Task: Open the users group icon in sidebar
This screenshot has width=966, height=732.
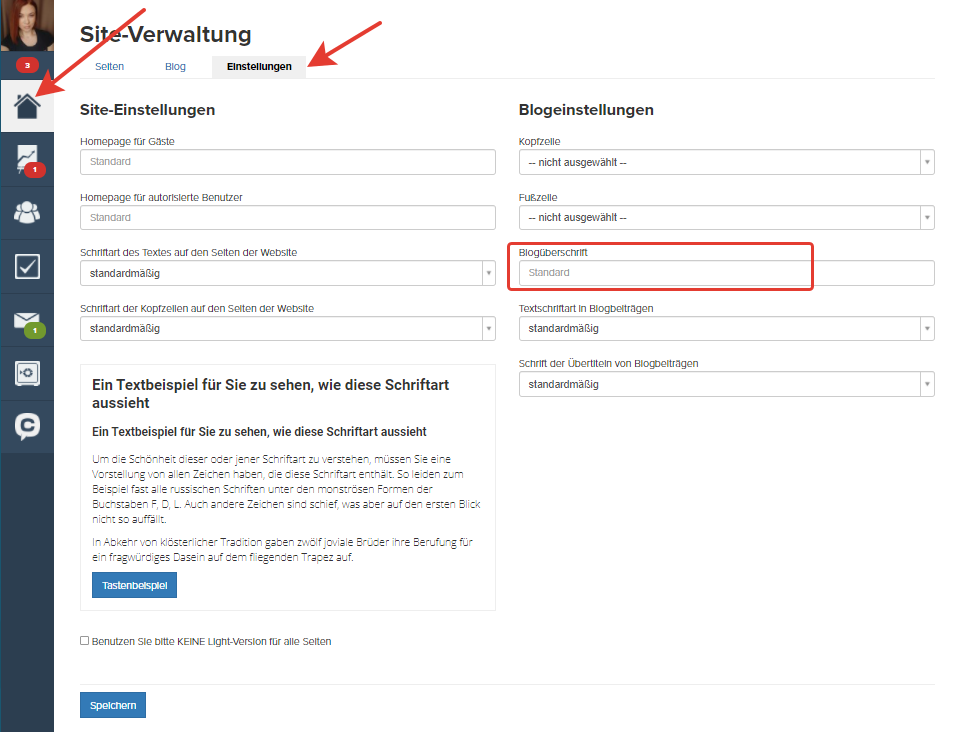Action: (x=27, y=213)
